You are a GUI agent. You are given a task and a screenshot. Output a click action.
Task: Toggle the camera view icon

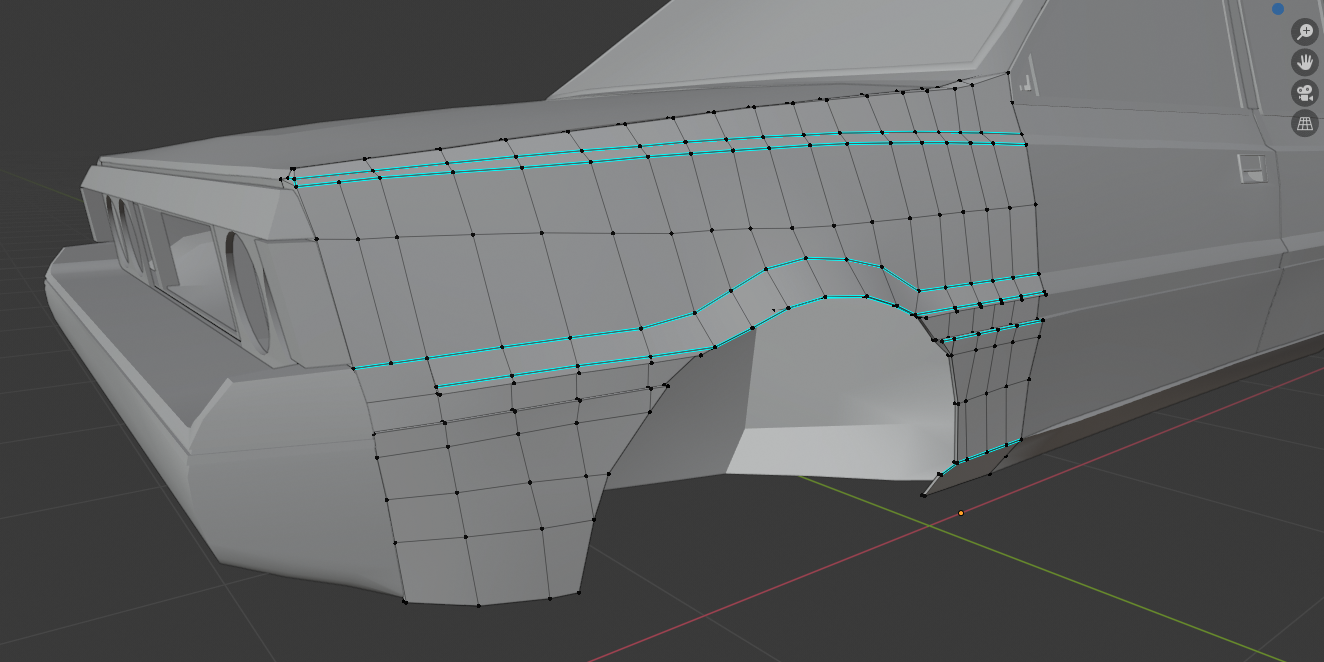click(1304, 93)
